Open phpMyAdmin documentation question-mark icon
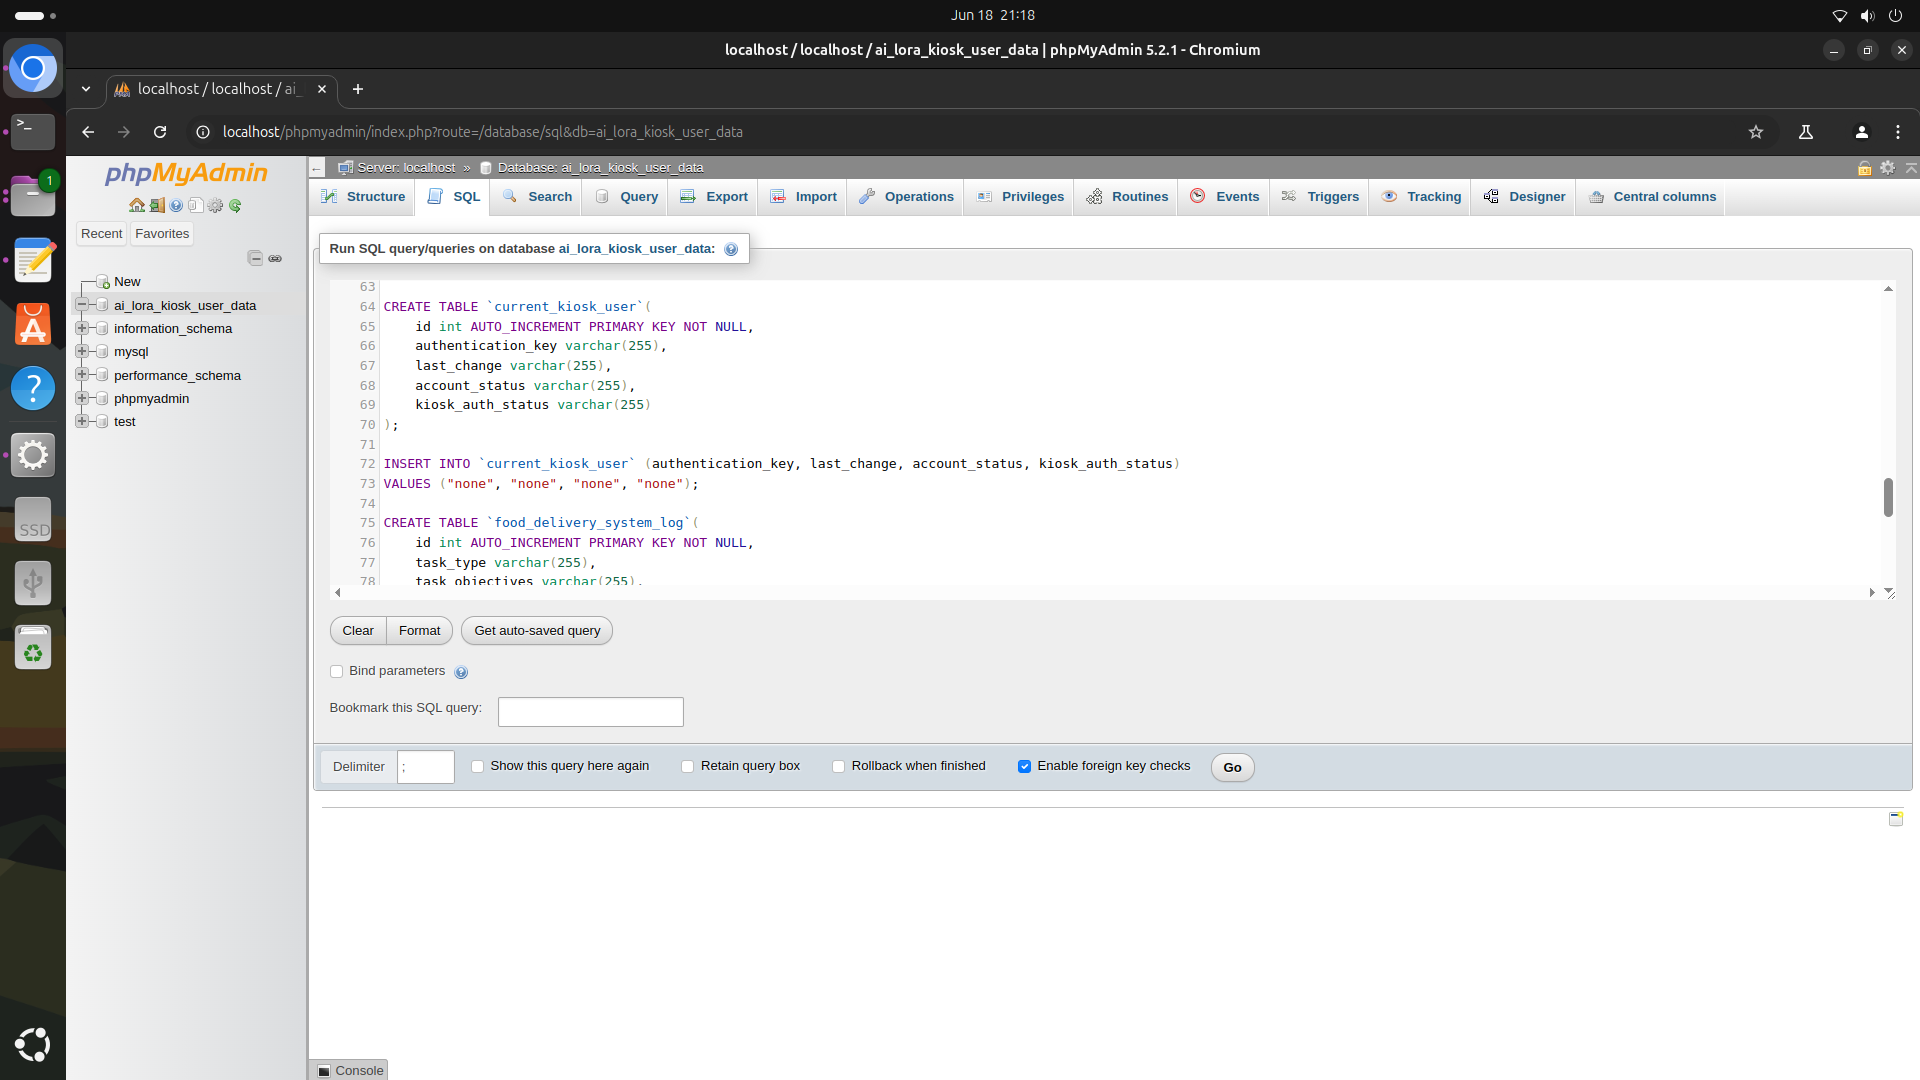 pyautogui.click(x=176, y=206)
